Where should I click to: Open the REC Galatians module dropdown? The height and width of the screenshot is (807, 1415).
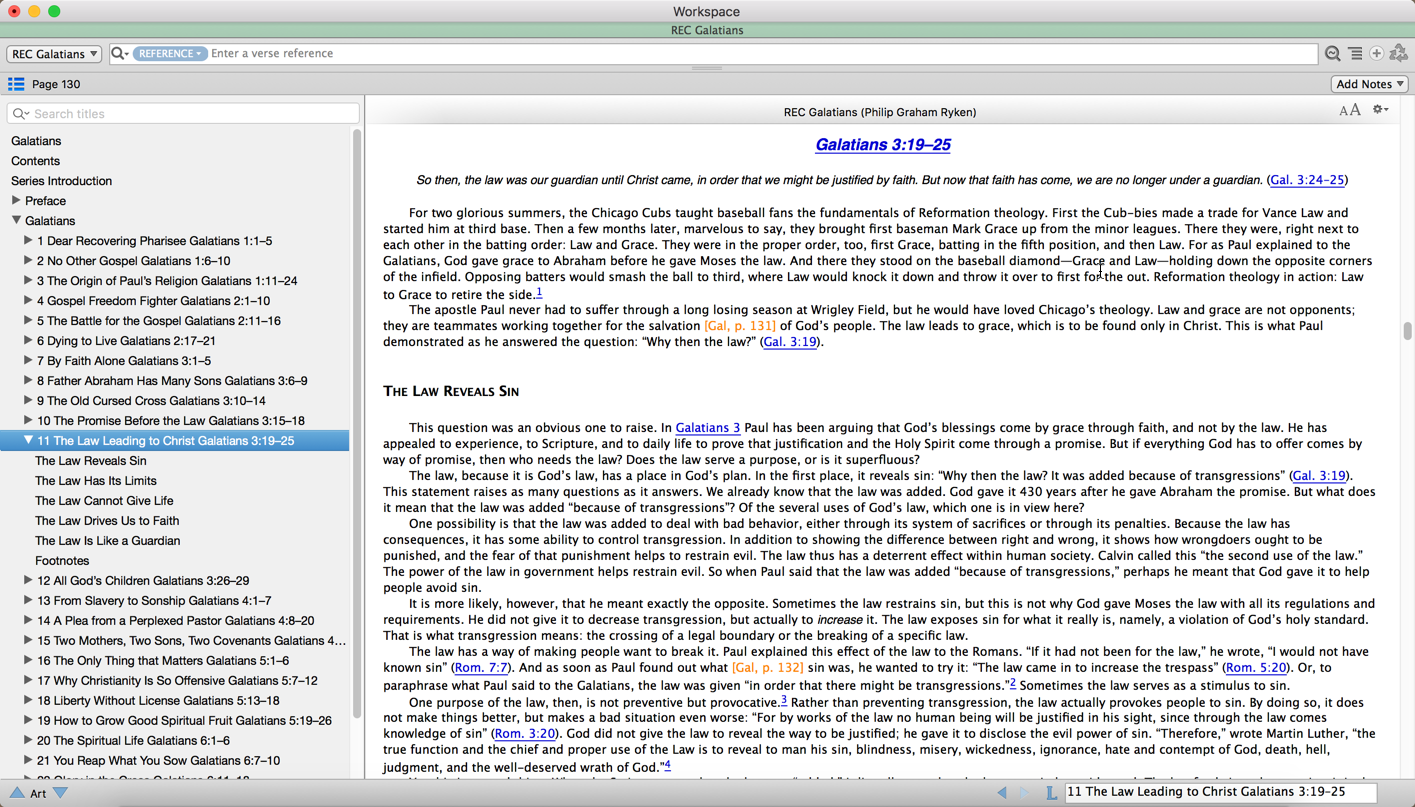(54, 54)
